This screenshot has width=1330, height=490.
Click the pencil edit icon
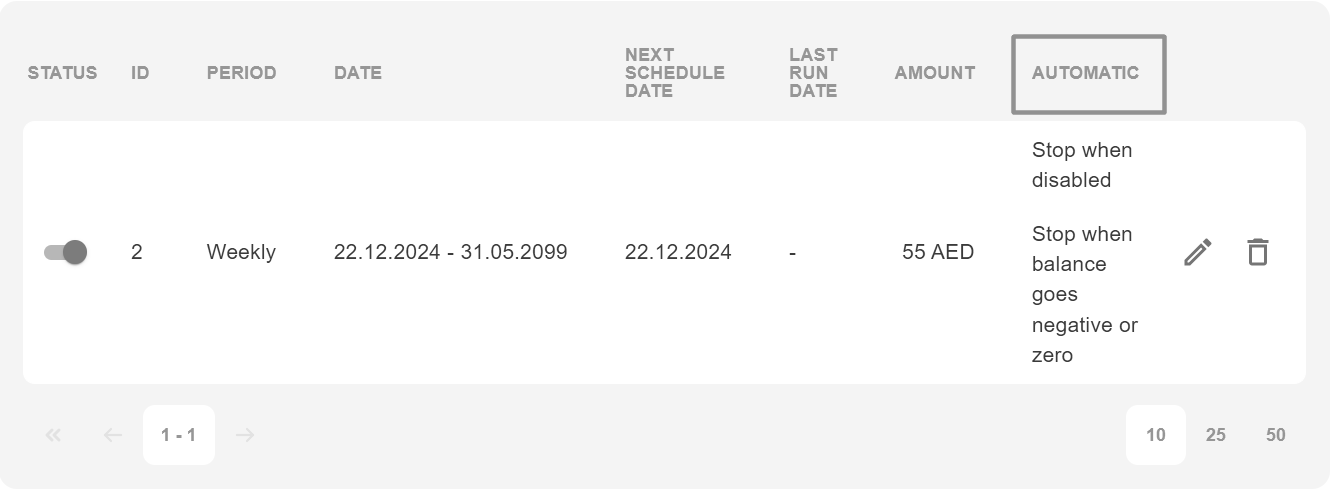click(x=1198, y=252)
